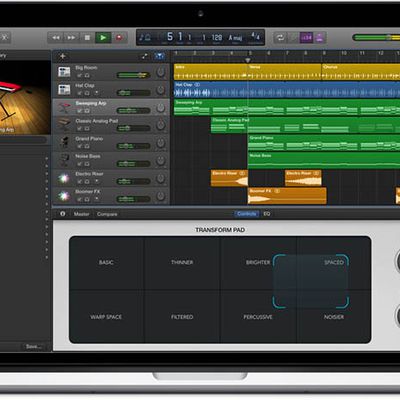
Task: Select the Grand Piano track icon
Action: (x=64, y=142)
